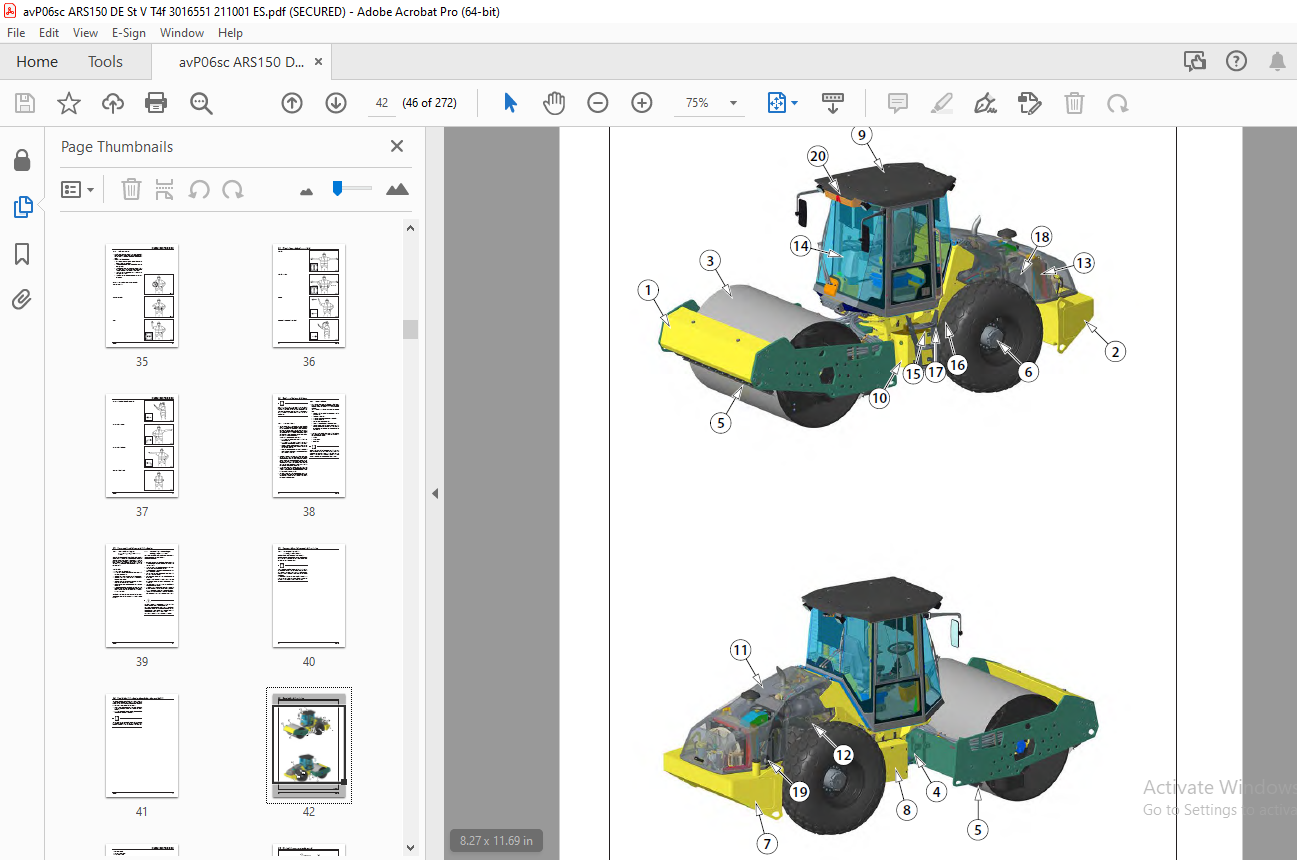Collapse the navigation pane arrow
Viewport: 1297px width, 860px height.
pos(435,493)
